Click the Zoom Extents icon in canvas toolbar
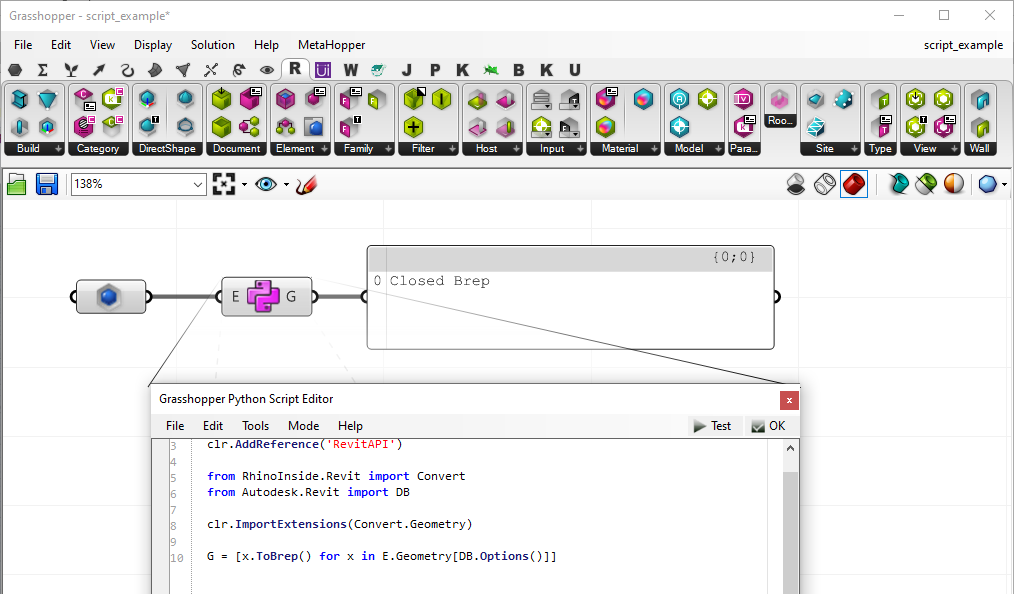 tap(224, 184)
